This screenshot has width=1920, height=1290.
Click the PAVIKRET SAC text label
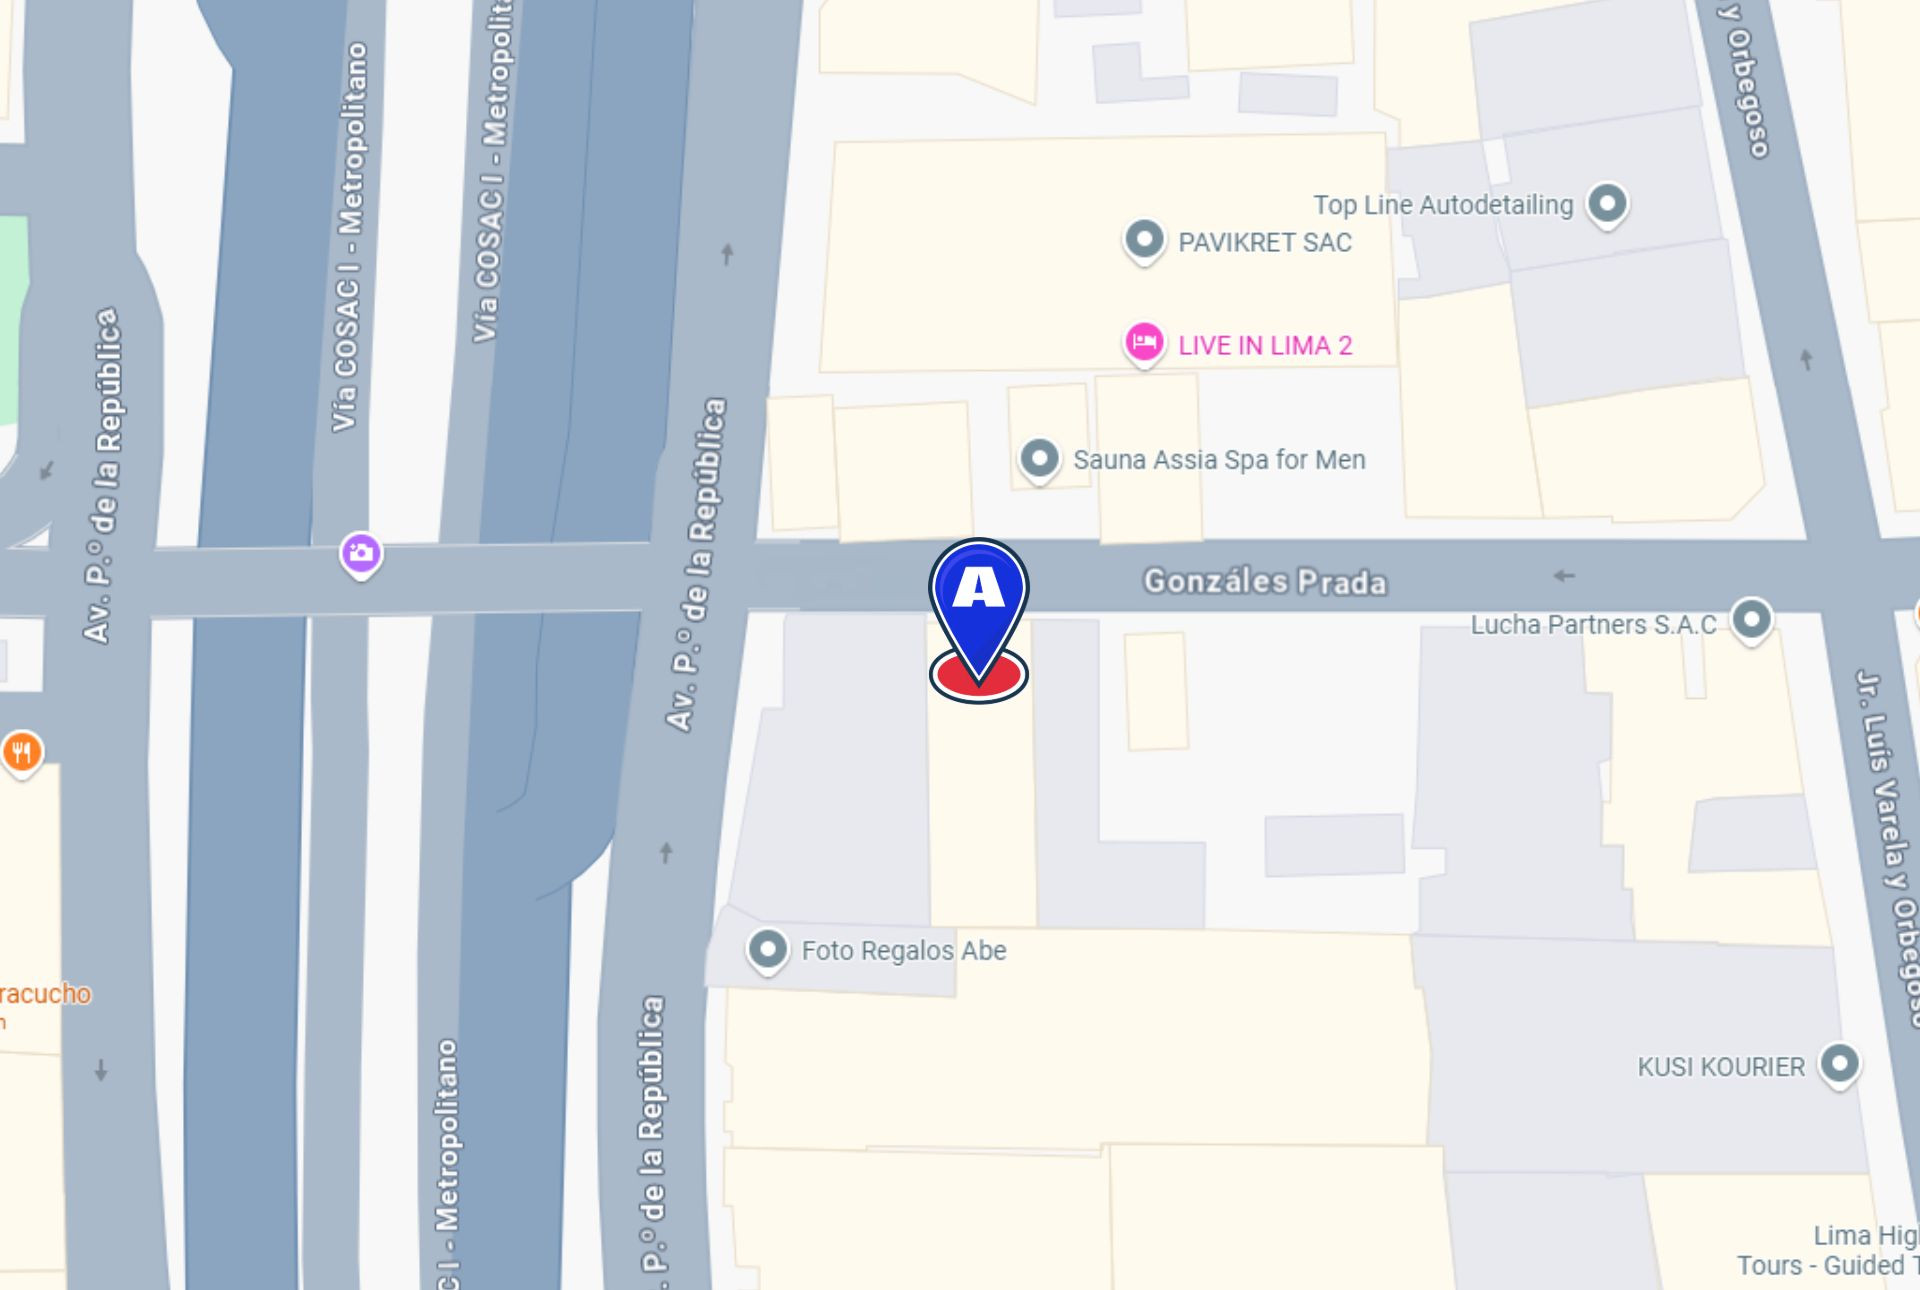(x=1265, y=243)
